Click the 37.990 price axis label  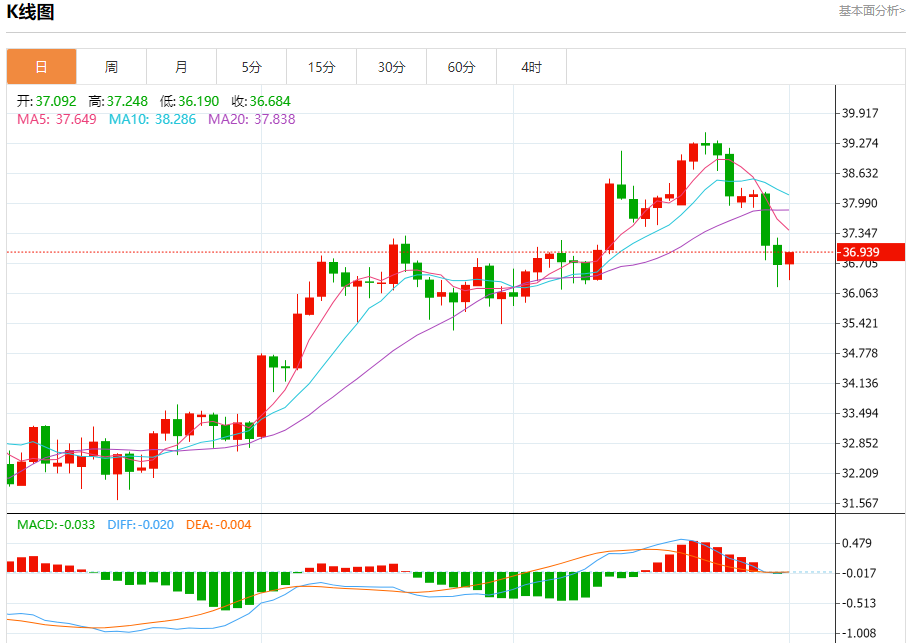click(x=860, y=203)
